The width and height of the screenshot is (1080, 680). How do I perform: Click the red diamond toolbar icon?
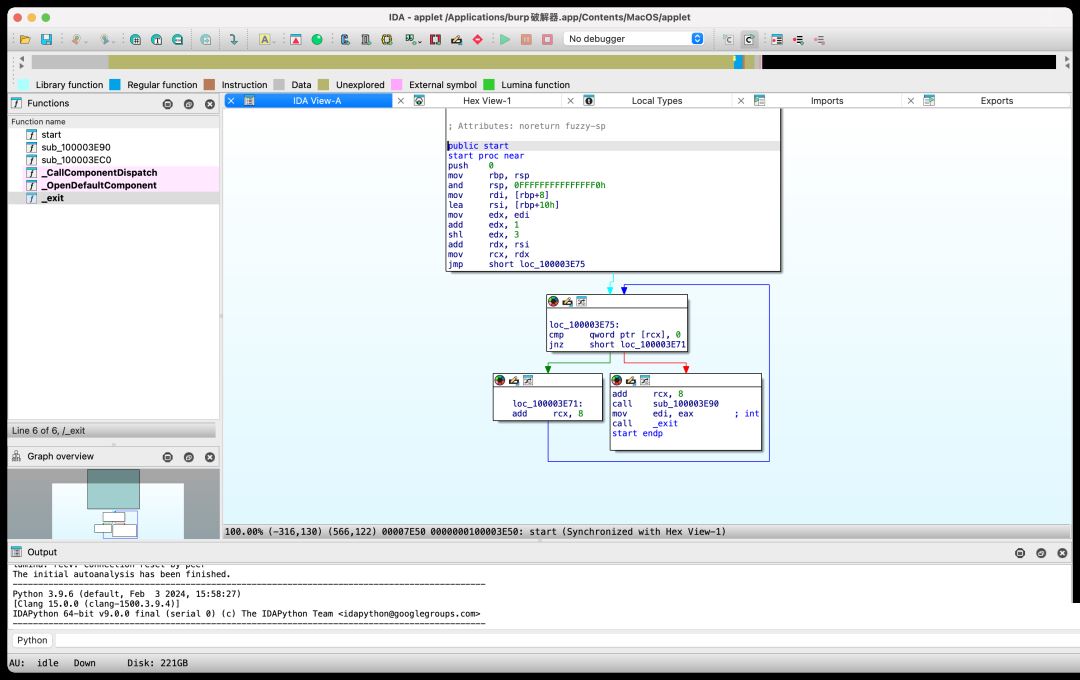coord(477,39)
